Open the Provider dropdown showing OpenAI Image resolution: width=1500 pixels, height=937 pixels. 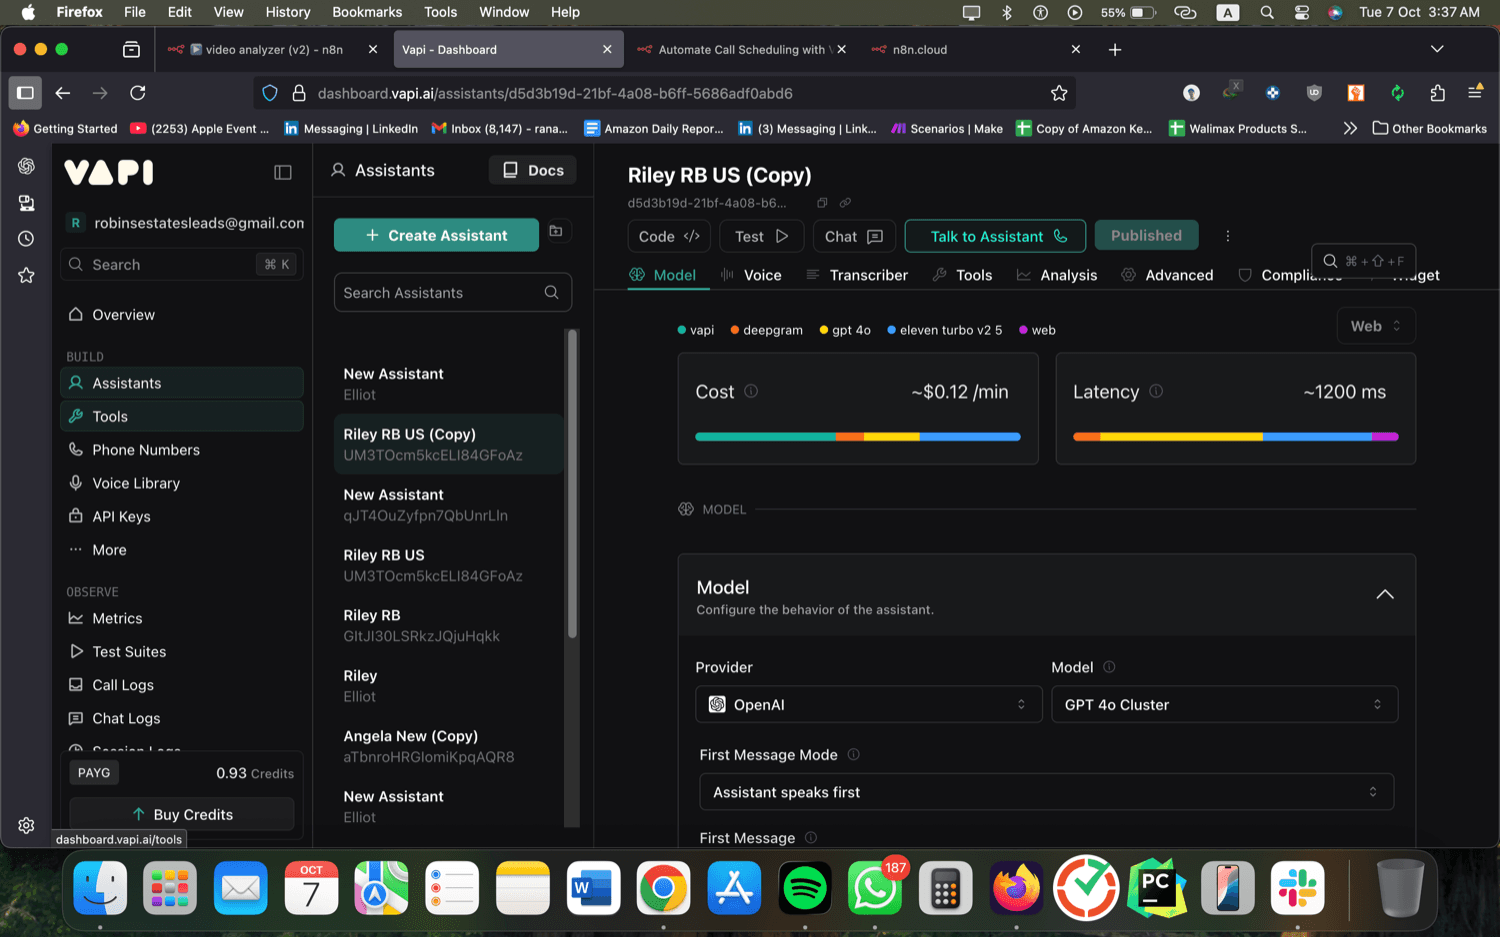click(868, 704)
